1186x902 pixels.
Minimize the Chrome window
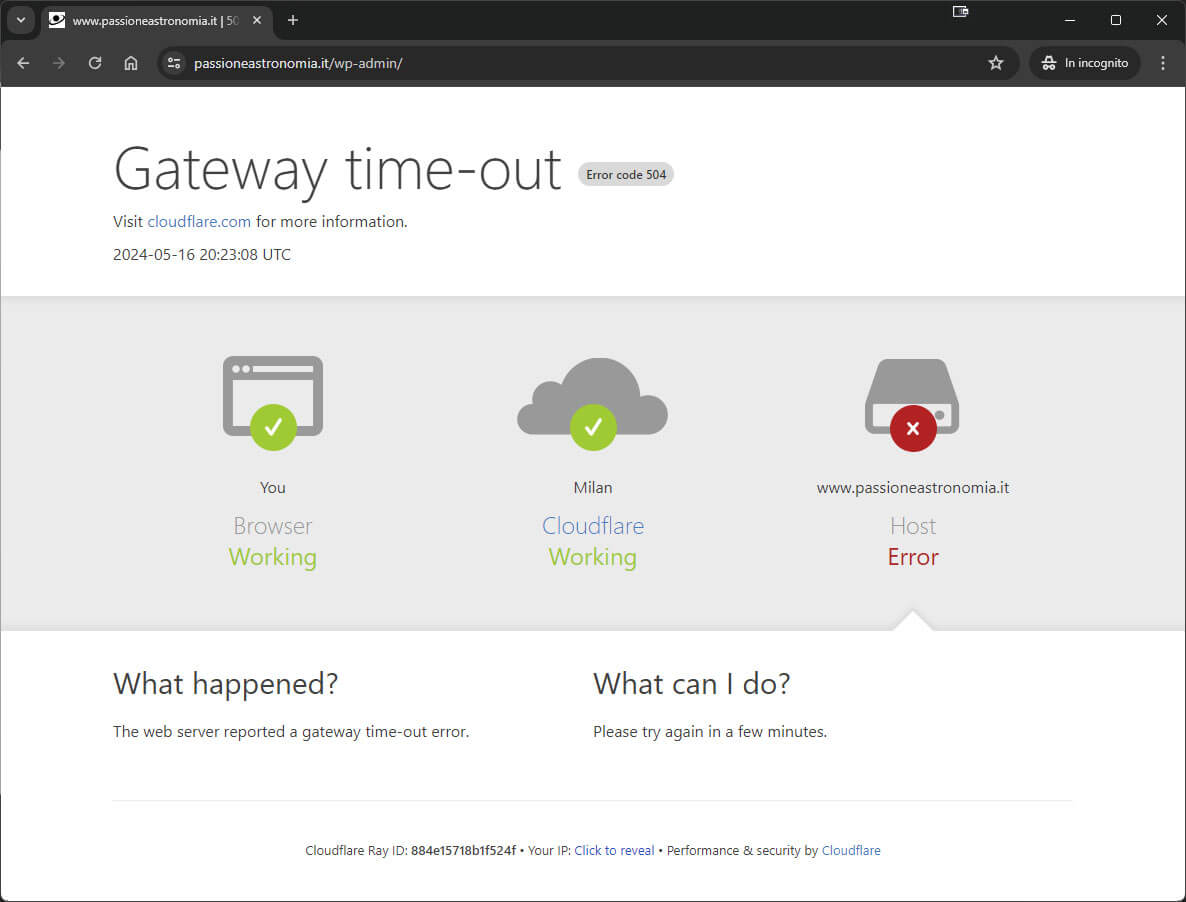pyautogui.click(x=1070, y=20)
